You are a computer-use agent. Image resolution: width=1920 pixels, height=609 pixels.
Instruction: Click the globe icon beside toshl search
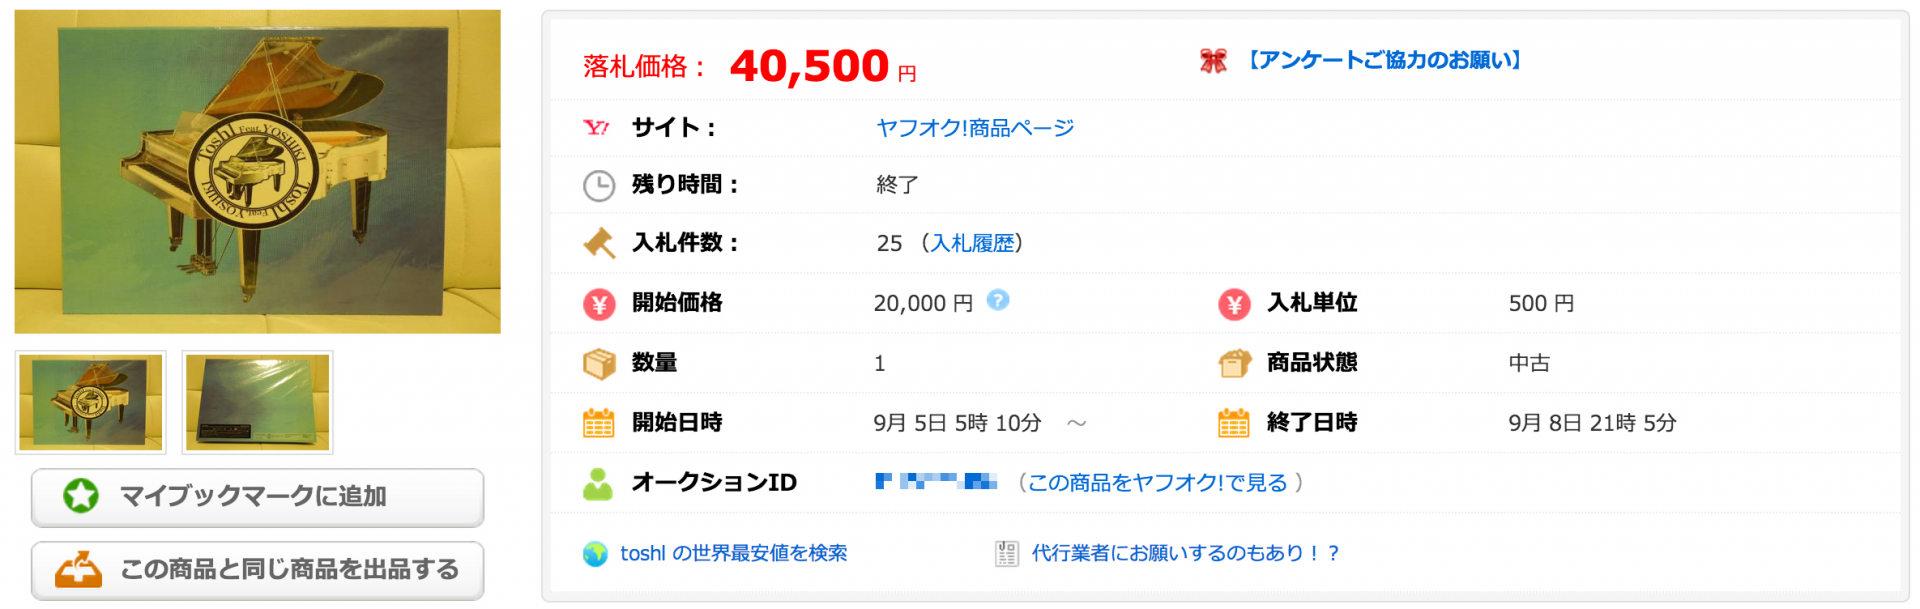[596, 554]
